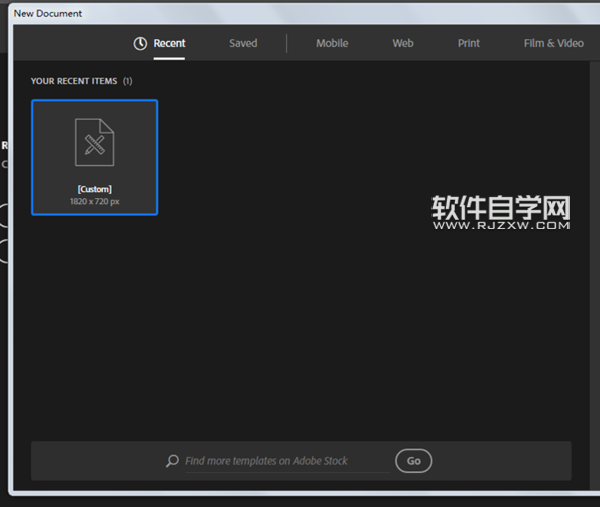Select the pencil document icon in Custom preset
This screenshot has height=507, width=600.
[94, 142]
